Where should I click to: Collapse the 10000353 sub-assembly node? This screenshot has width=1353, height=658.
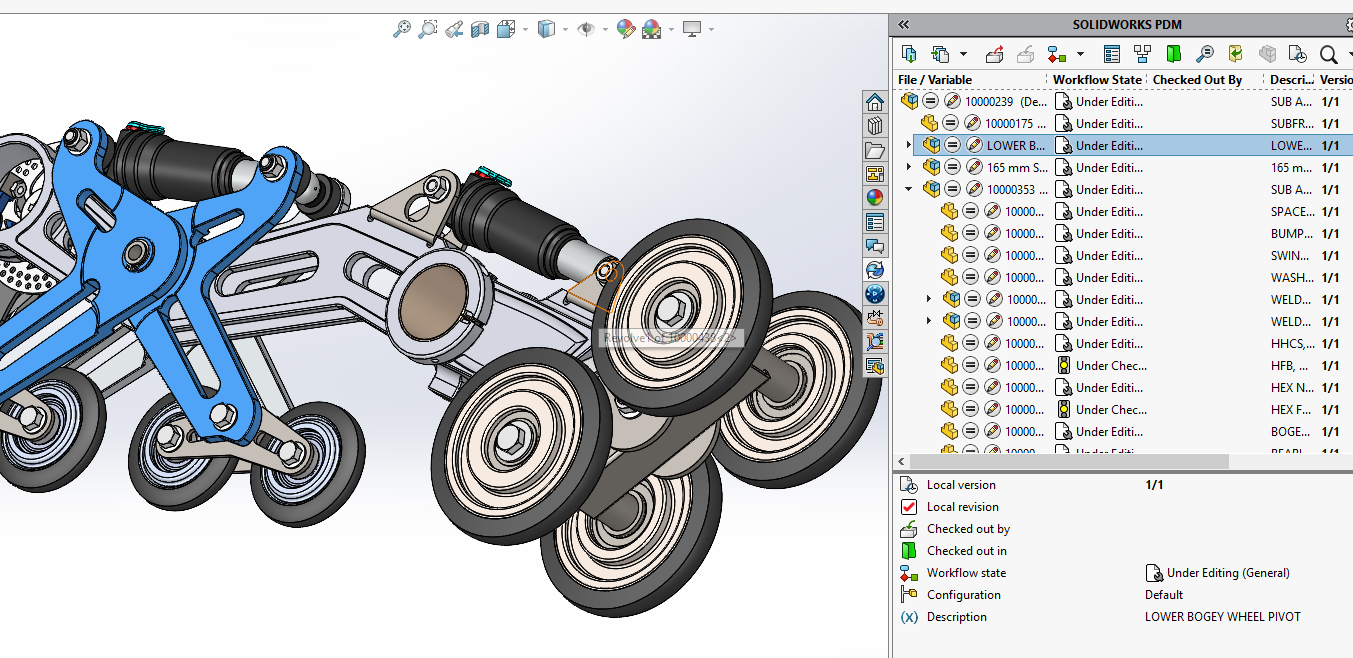click(x=909, y=188)
